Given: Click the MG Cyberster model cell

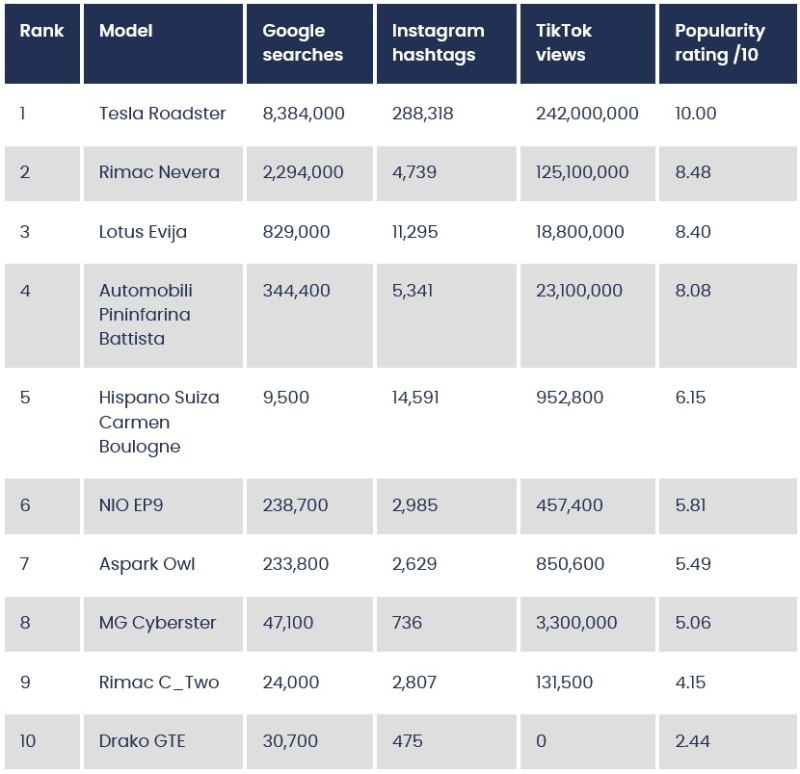Looking at the screenshot, I should pos(163,624).
